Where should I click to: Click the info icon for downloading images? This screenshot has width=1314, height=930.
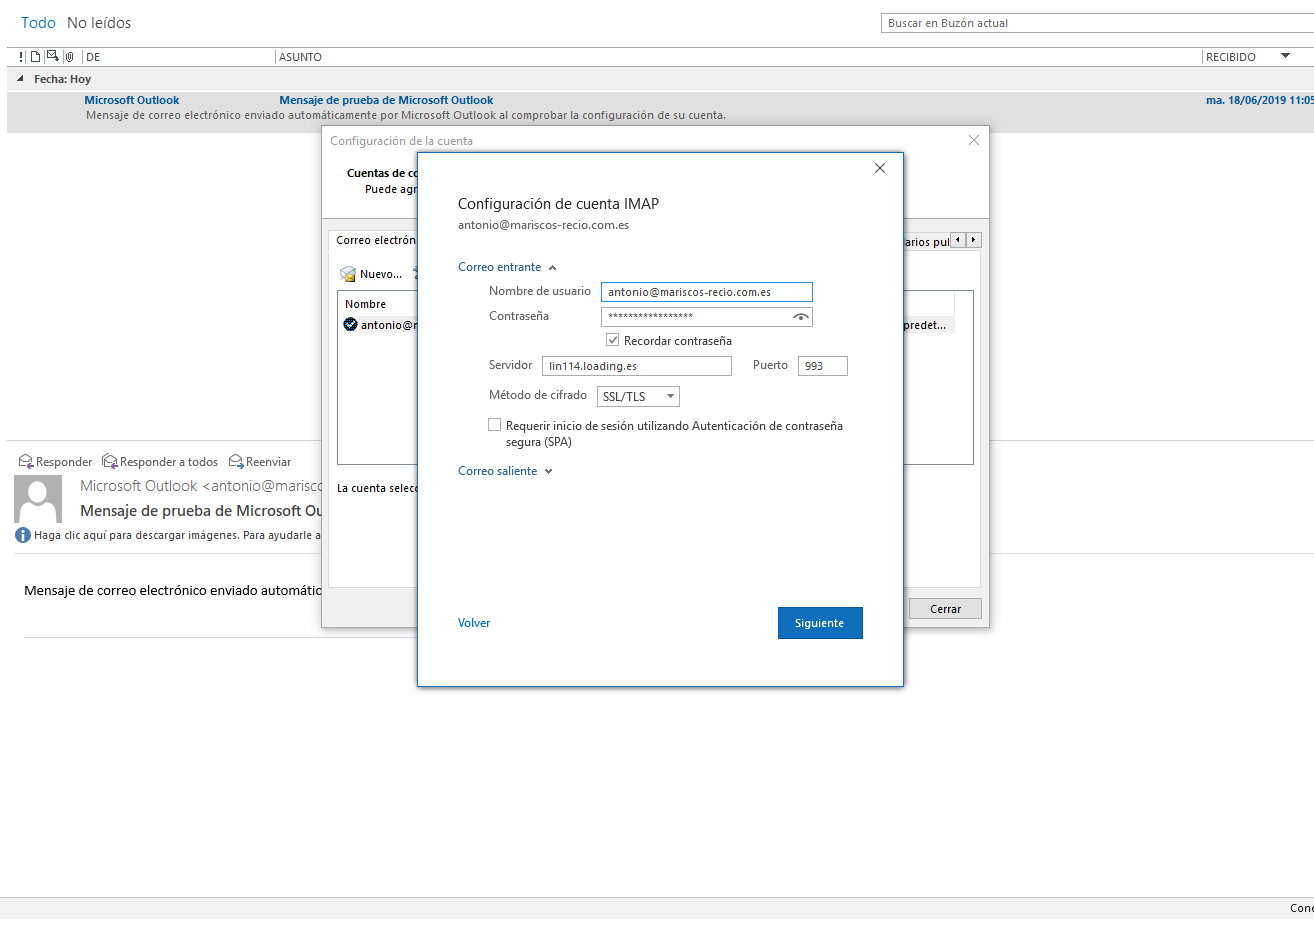(23, 535)
